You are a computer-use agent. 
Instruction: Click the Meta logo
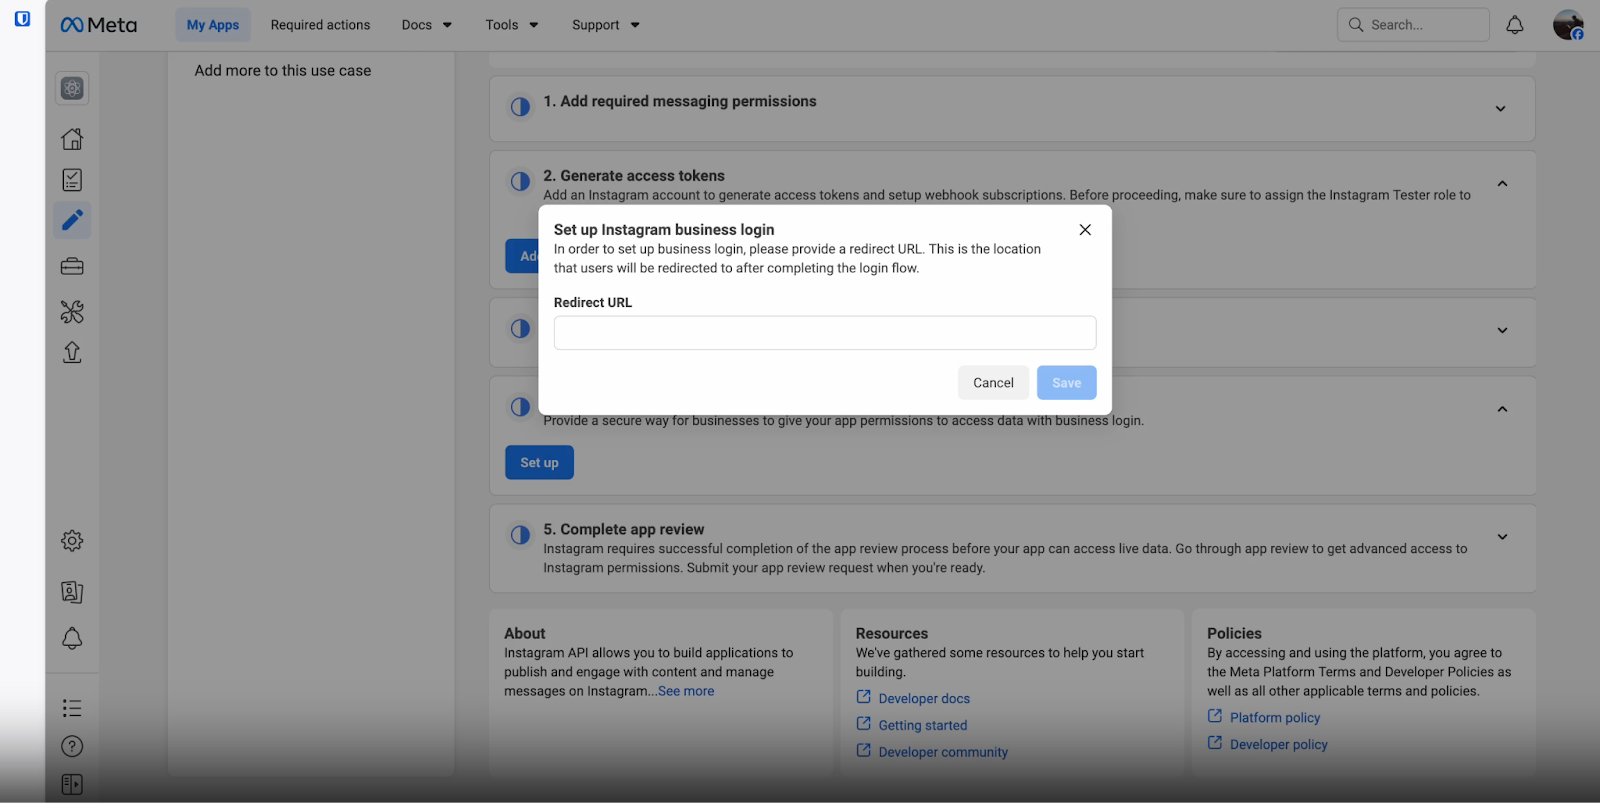pos(98,25)
